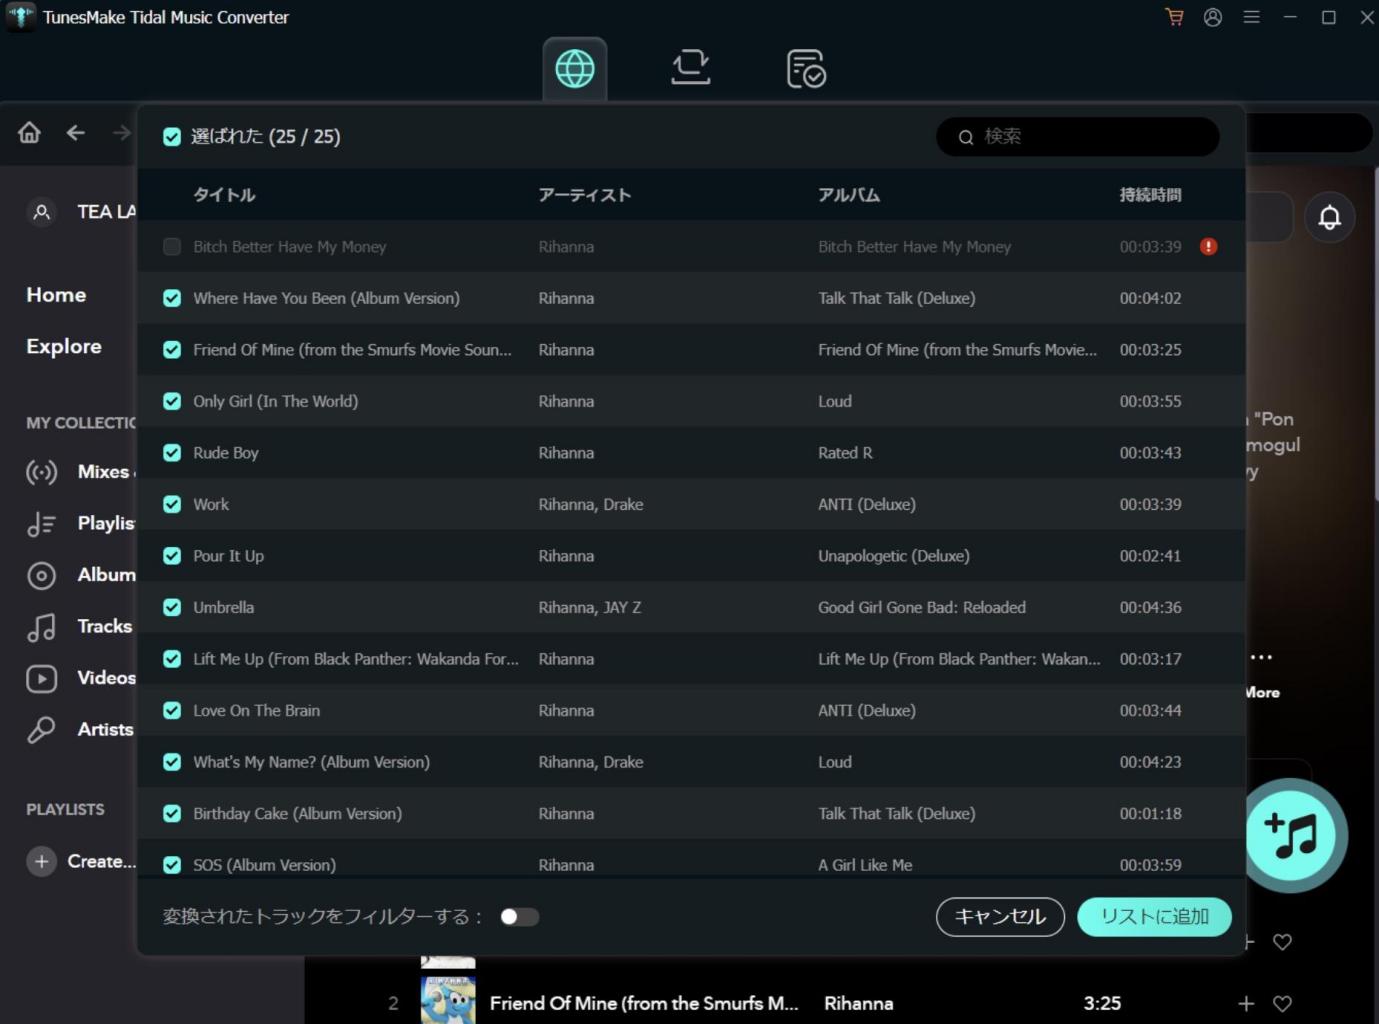Uncheck Lift Me Up track checkbox
Viewport: 1379px width, 1024px height.
point(172,659)
